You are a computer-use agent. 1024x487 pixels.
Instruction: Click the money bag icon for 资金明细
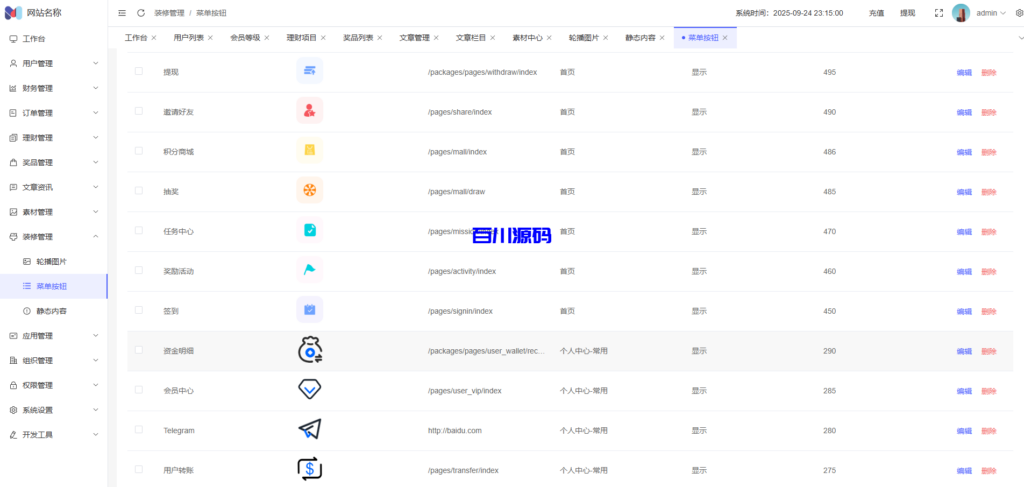point(309,350)
